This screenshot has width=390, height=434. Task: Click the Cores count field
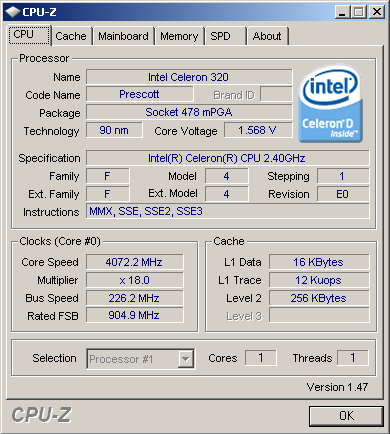click(261, 358)
